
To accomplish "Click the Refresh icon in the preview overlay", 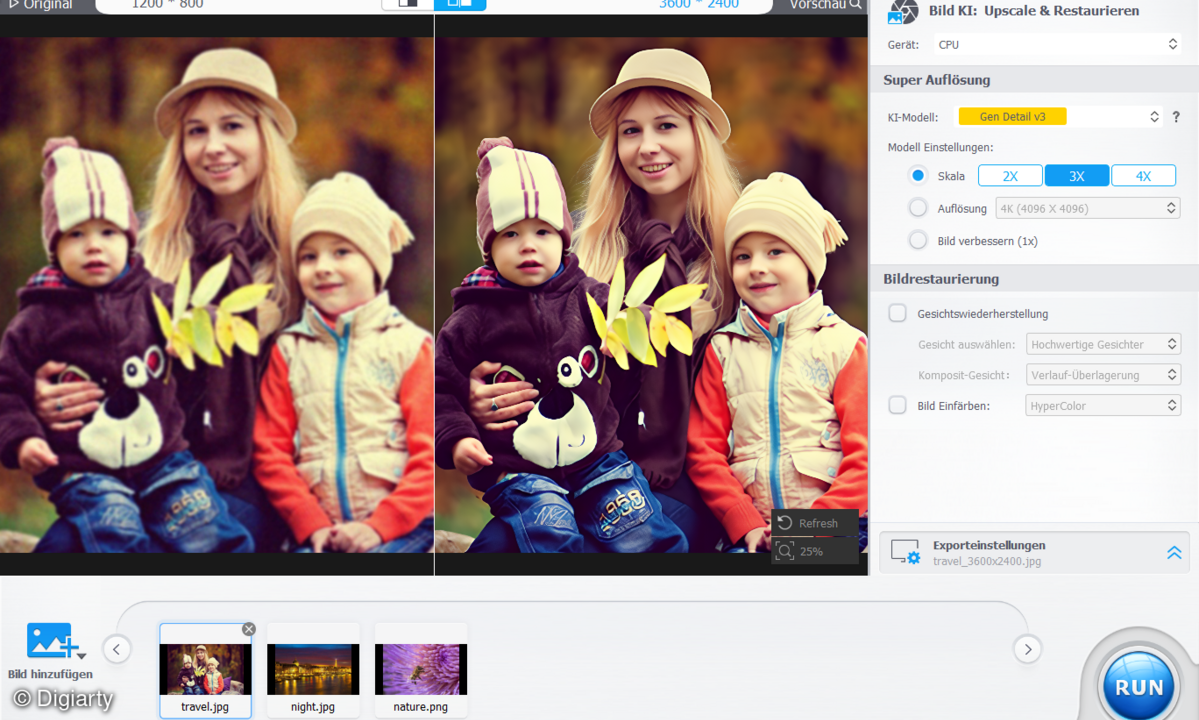I will tap(787, 523).
